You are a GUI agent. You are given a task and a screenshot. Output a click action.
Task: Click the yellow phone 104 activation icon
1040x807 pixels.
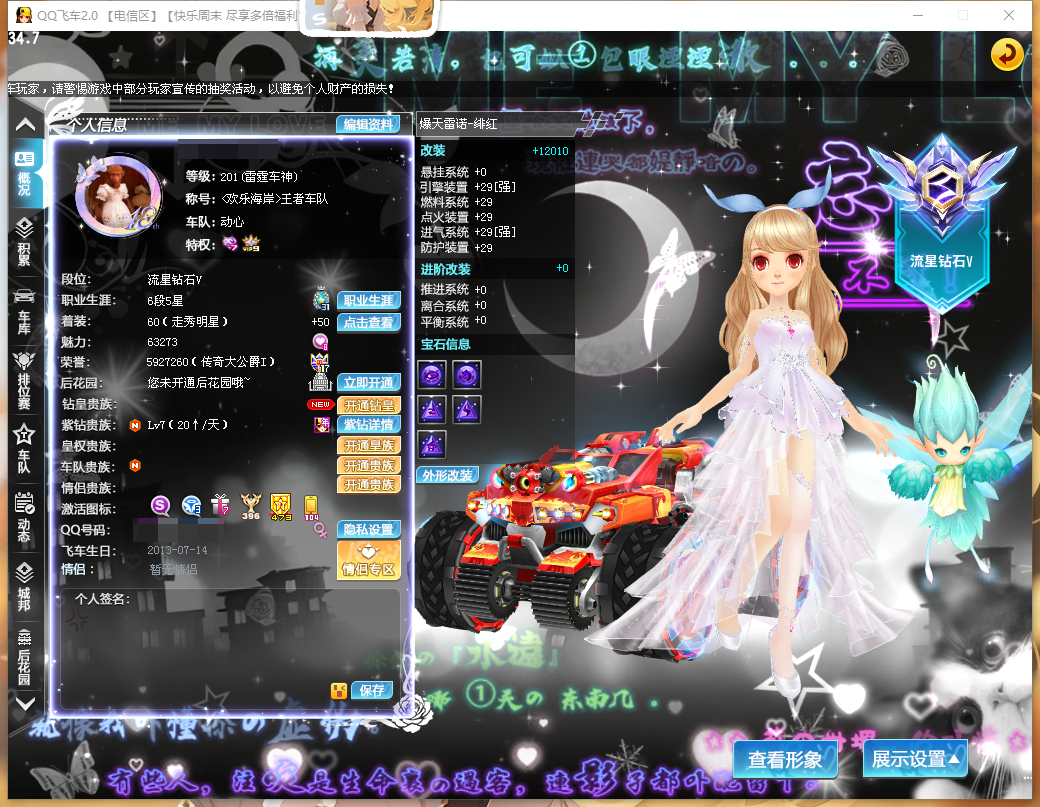pyautogui.click(x=311, y=507)
